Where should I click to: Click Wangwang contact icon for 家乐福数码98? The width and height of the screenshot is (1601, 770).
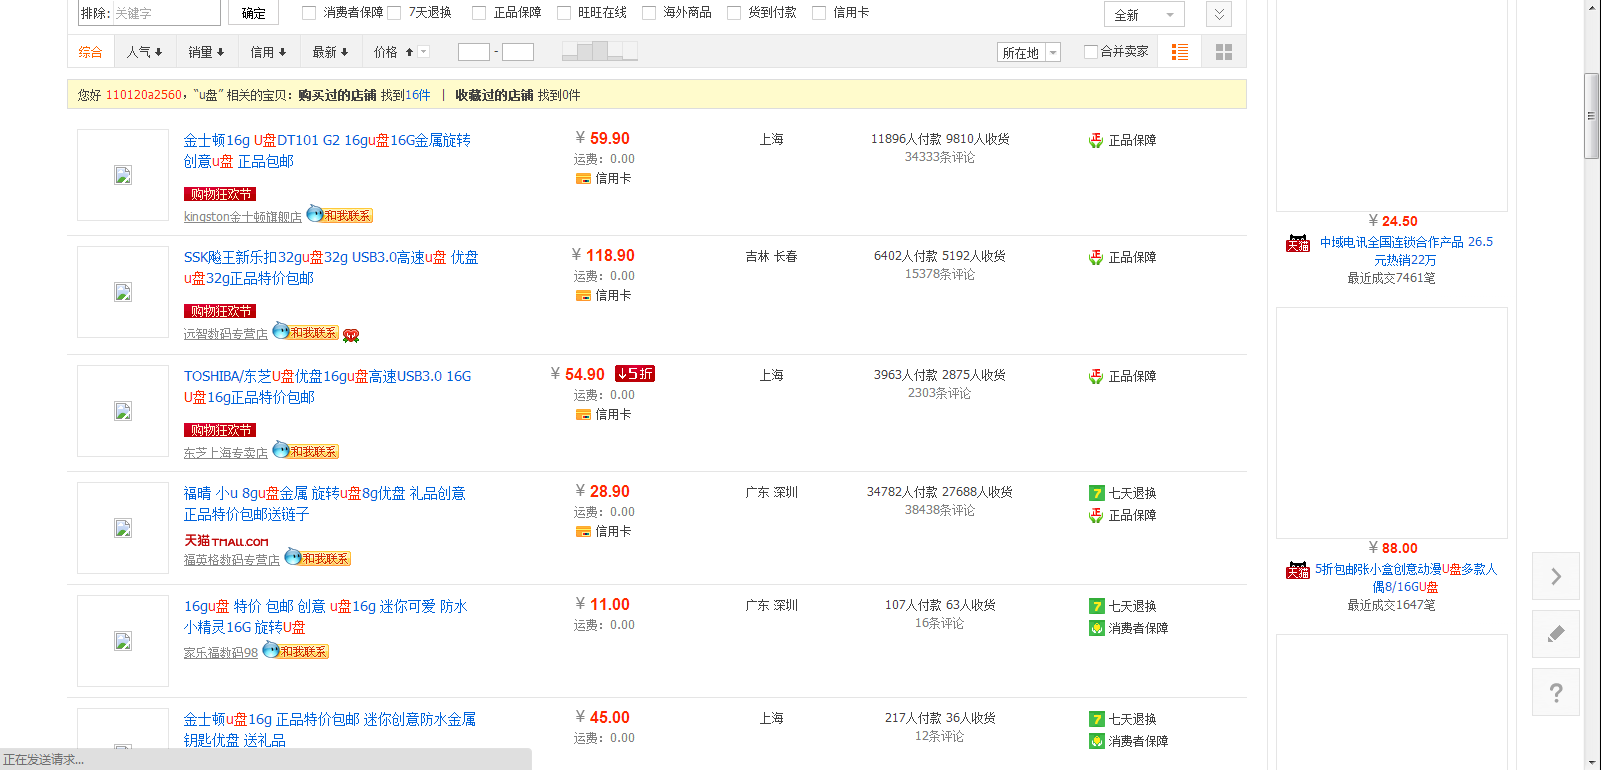295,650
